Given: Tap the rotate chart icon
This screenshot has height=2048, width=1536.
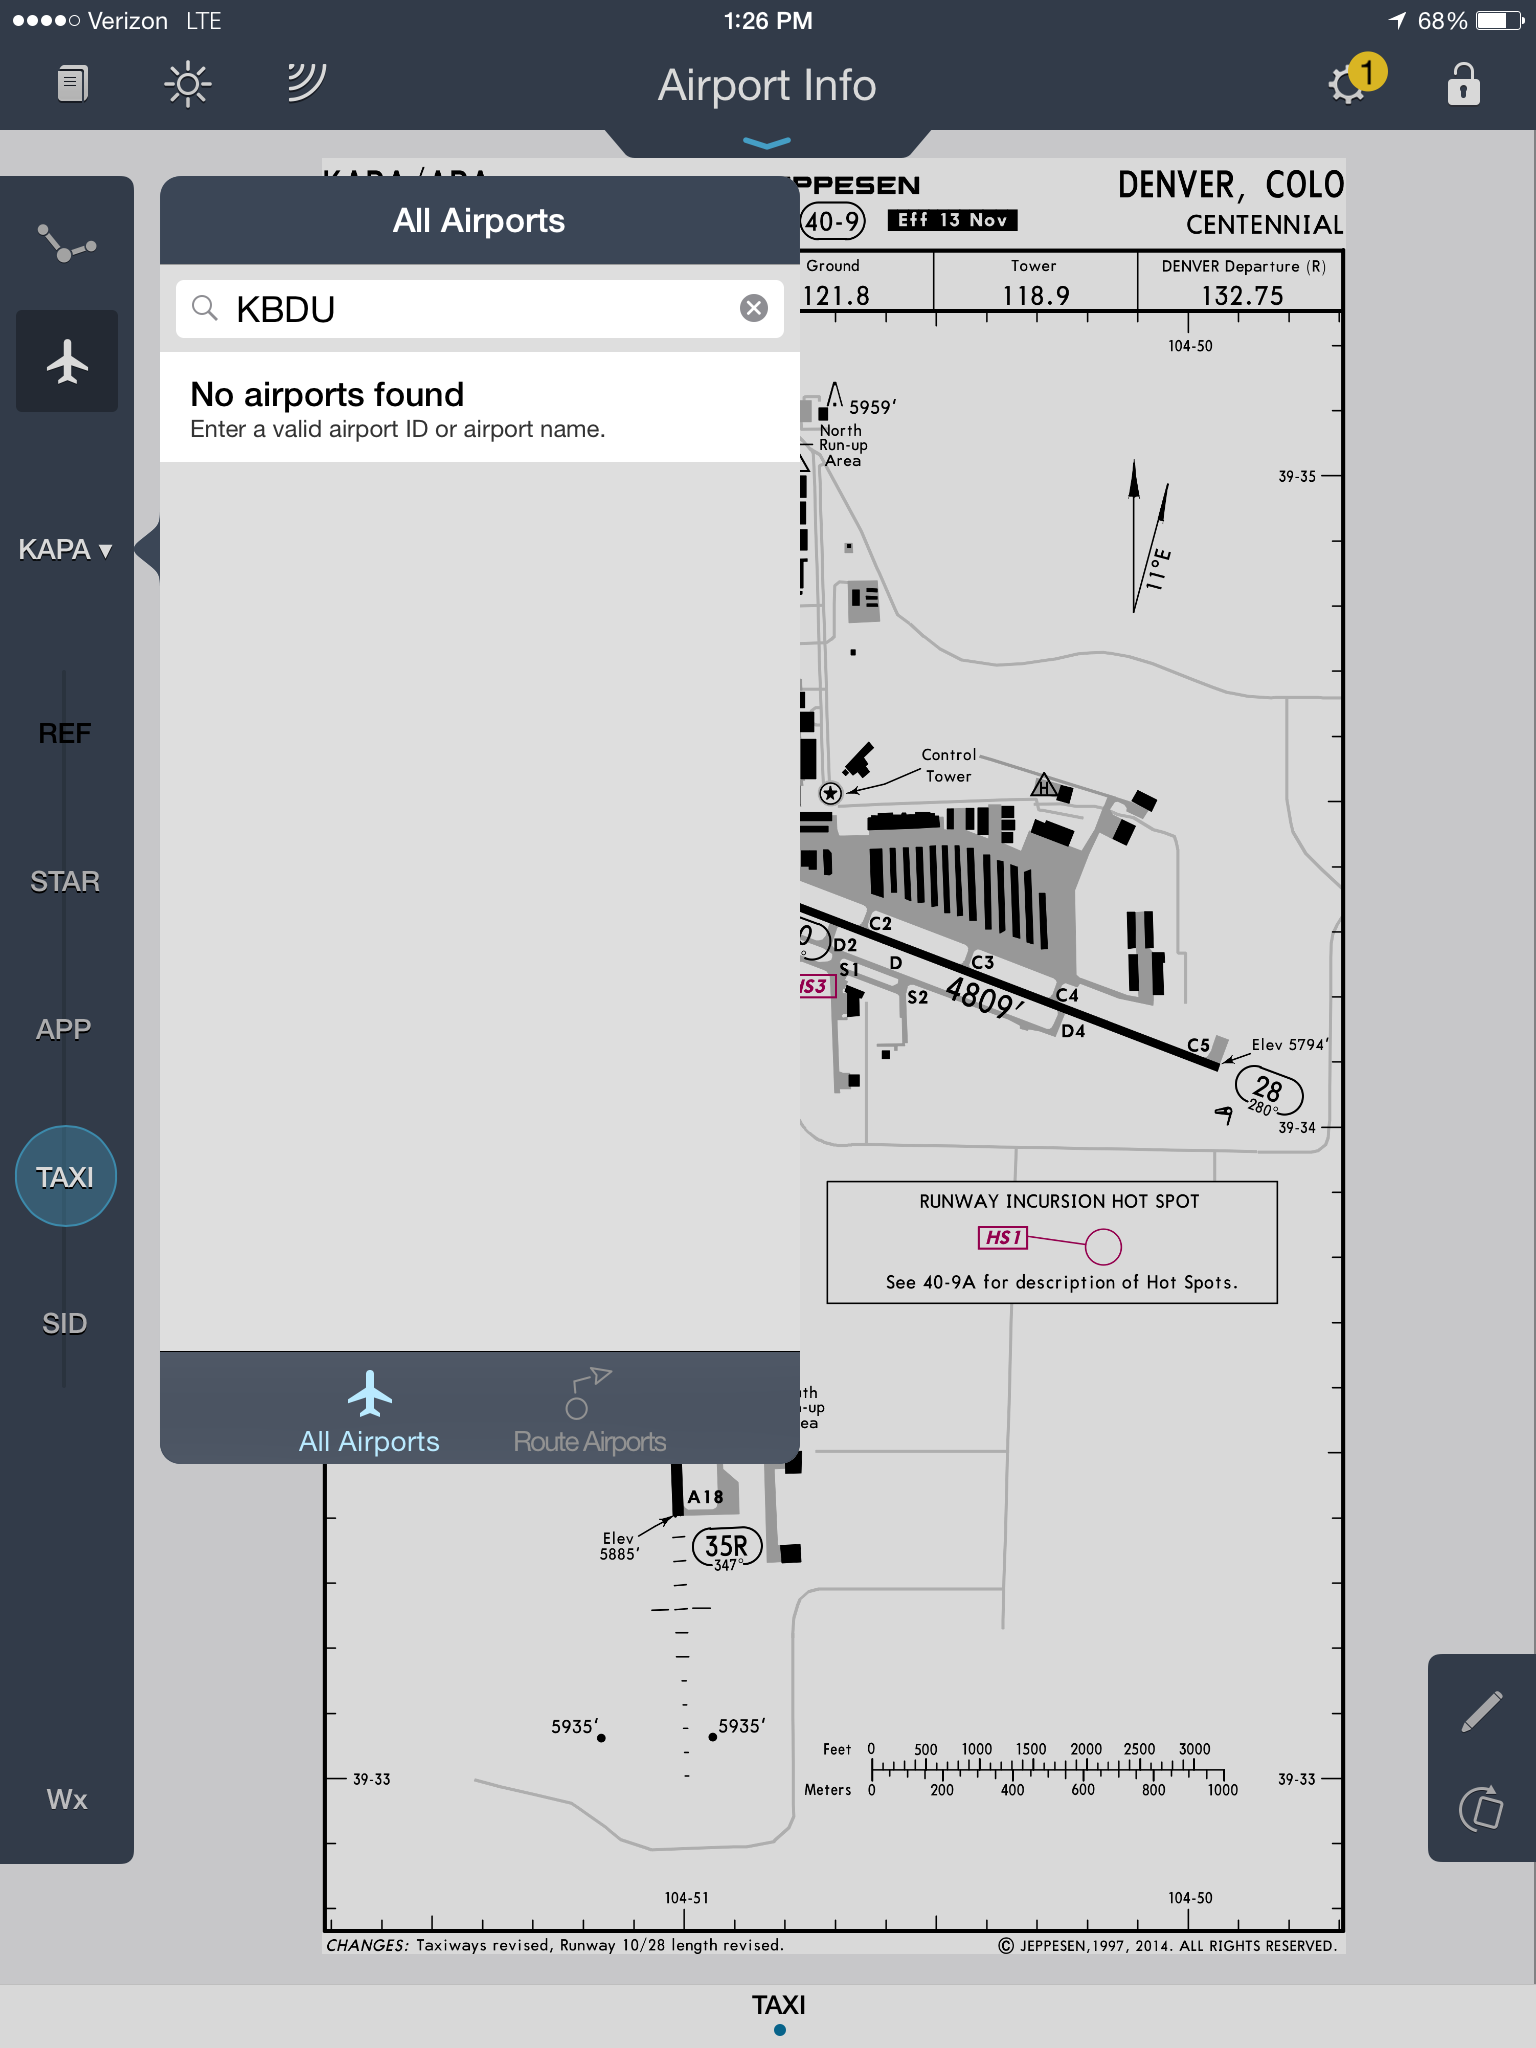Looking at the screenshot, I should pos(1481,1808).
